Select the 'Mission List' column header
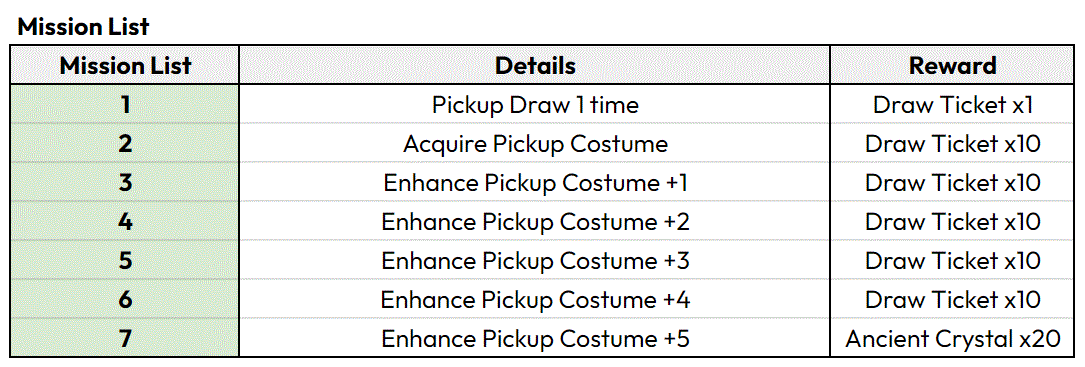 click(x=125, y=65)
